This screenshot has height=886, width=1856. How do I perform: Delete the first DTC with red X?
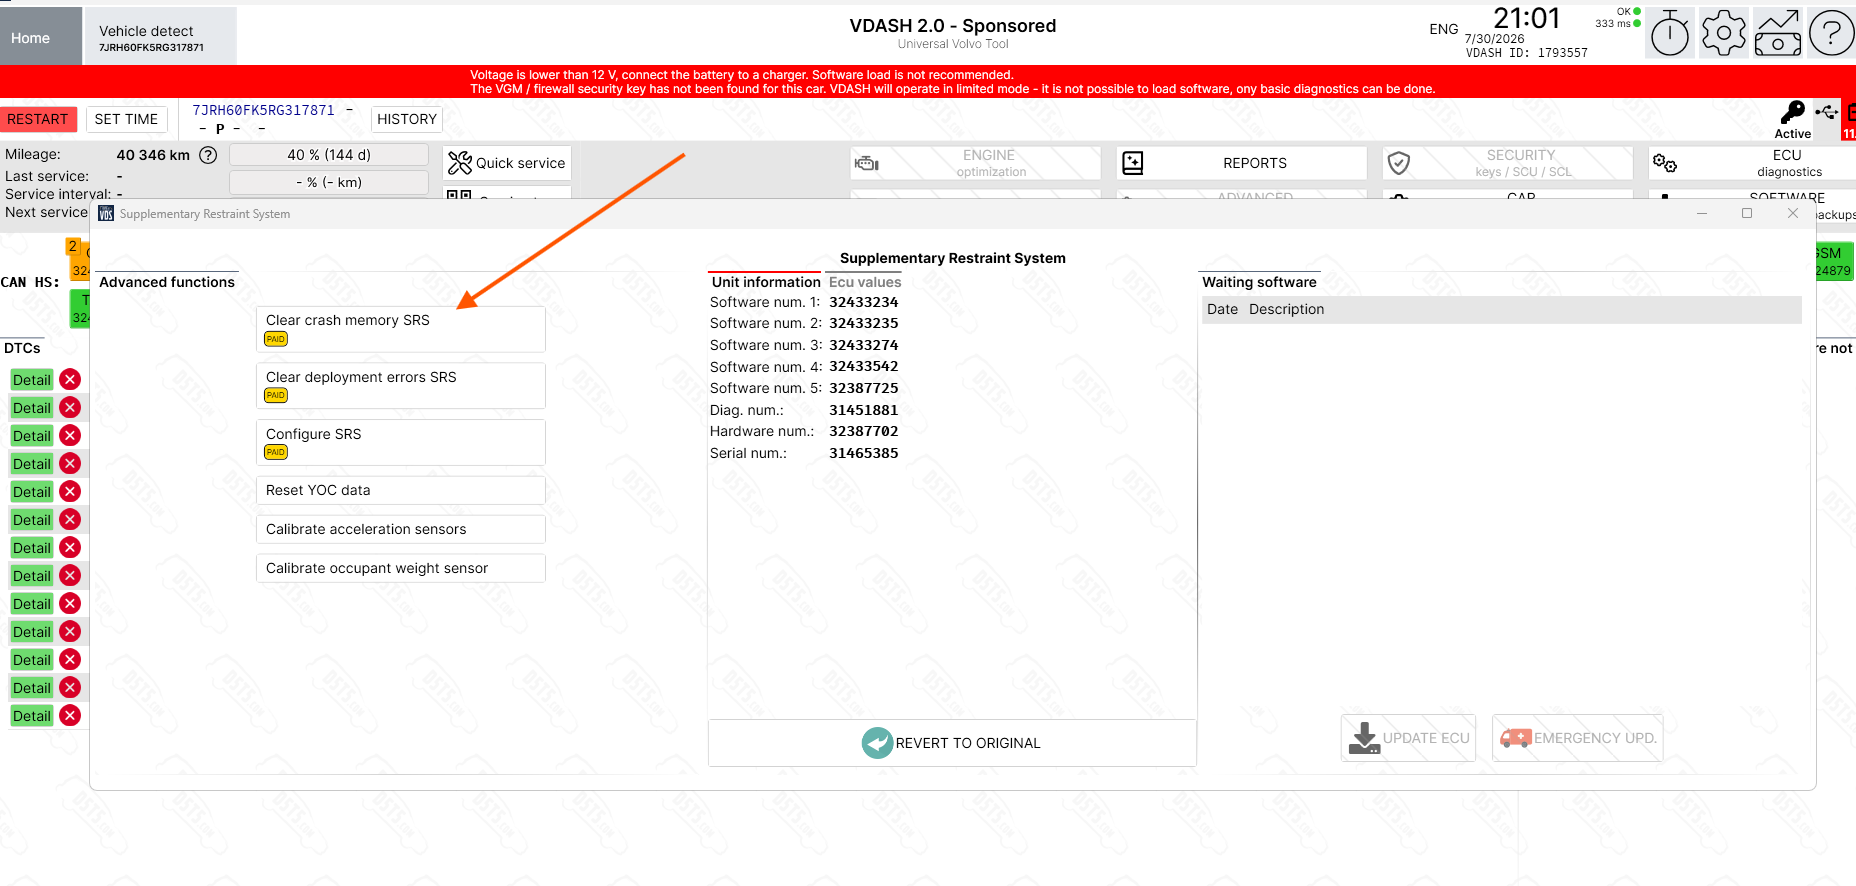(x=70, y=379)
